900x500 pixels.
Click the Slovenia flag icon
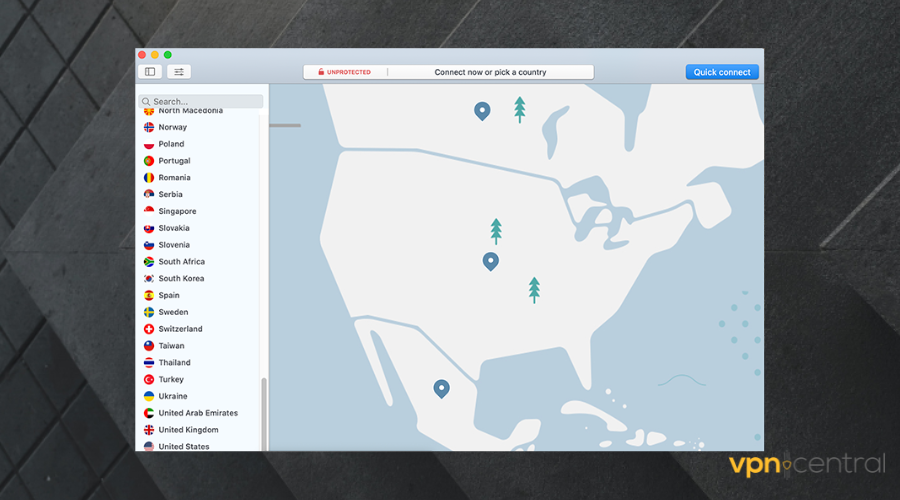(149, 245)
